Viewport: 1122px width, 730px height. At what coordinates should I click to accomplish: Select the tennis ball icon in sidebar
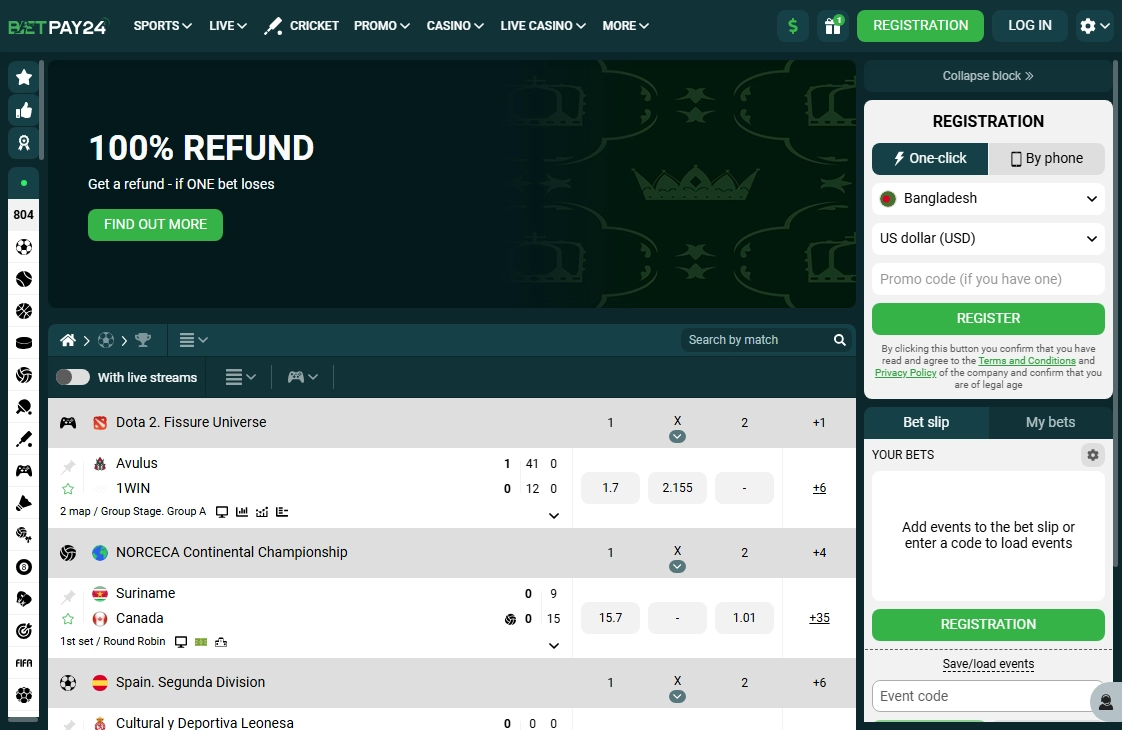pyautogui.click(x=24, y=279)
